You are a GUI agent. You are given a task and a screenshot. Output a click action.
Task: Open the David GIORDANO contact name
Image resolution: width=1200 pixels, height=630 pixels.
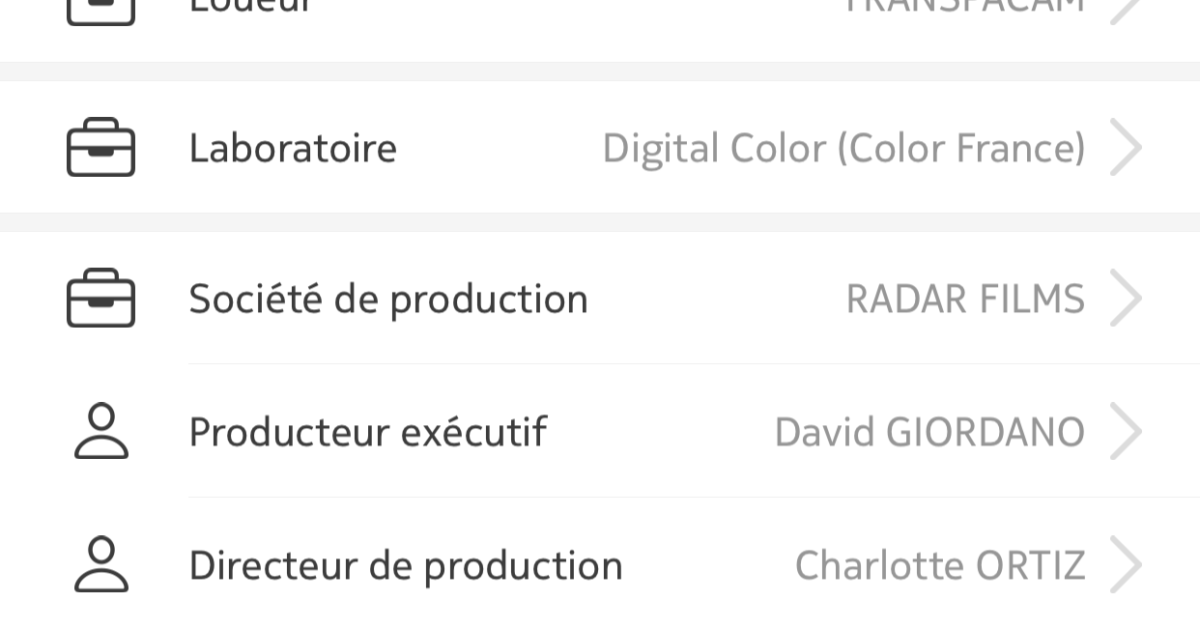(x=930, y=433)
